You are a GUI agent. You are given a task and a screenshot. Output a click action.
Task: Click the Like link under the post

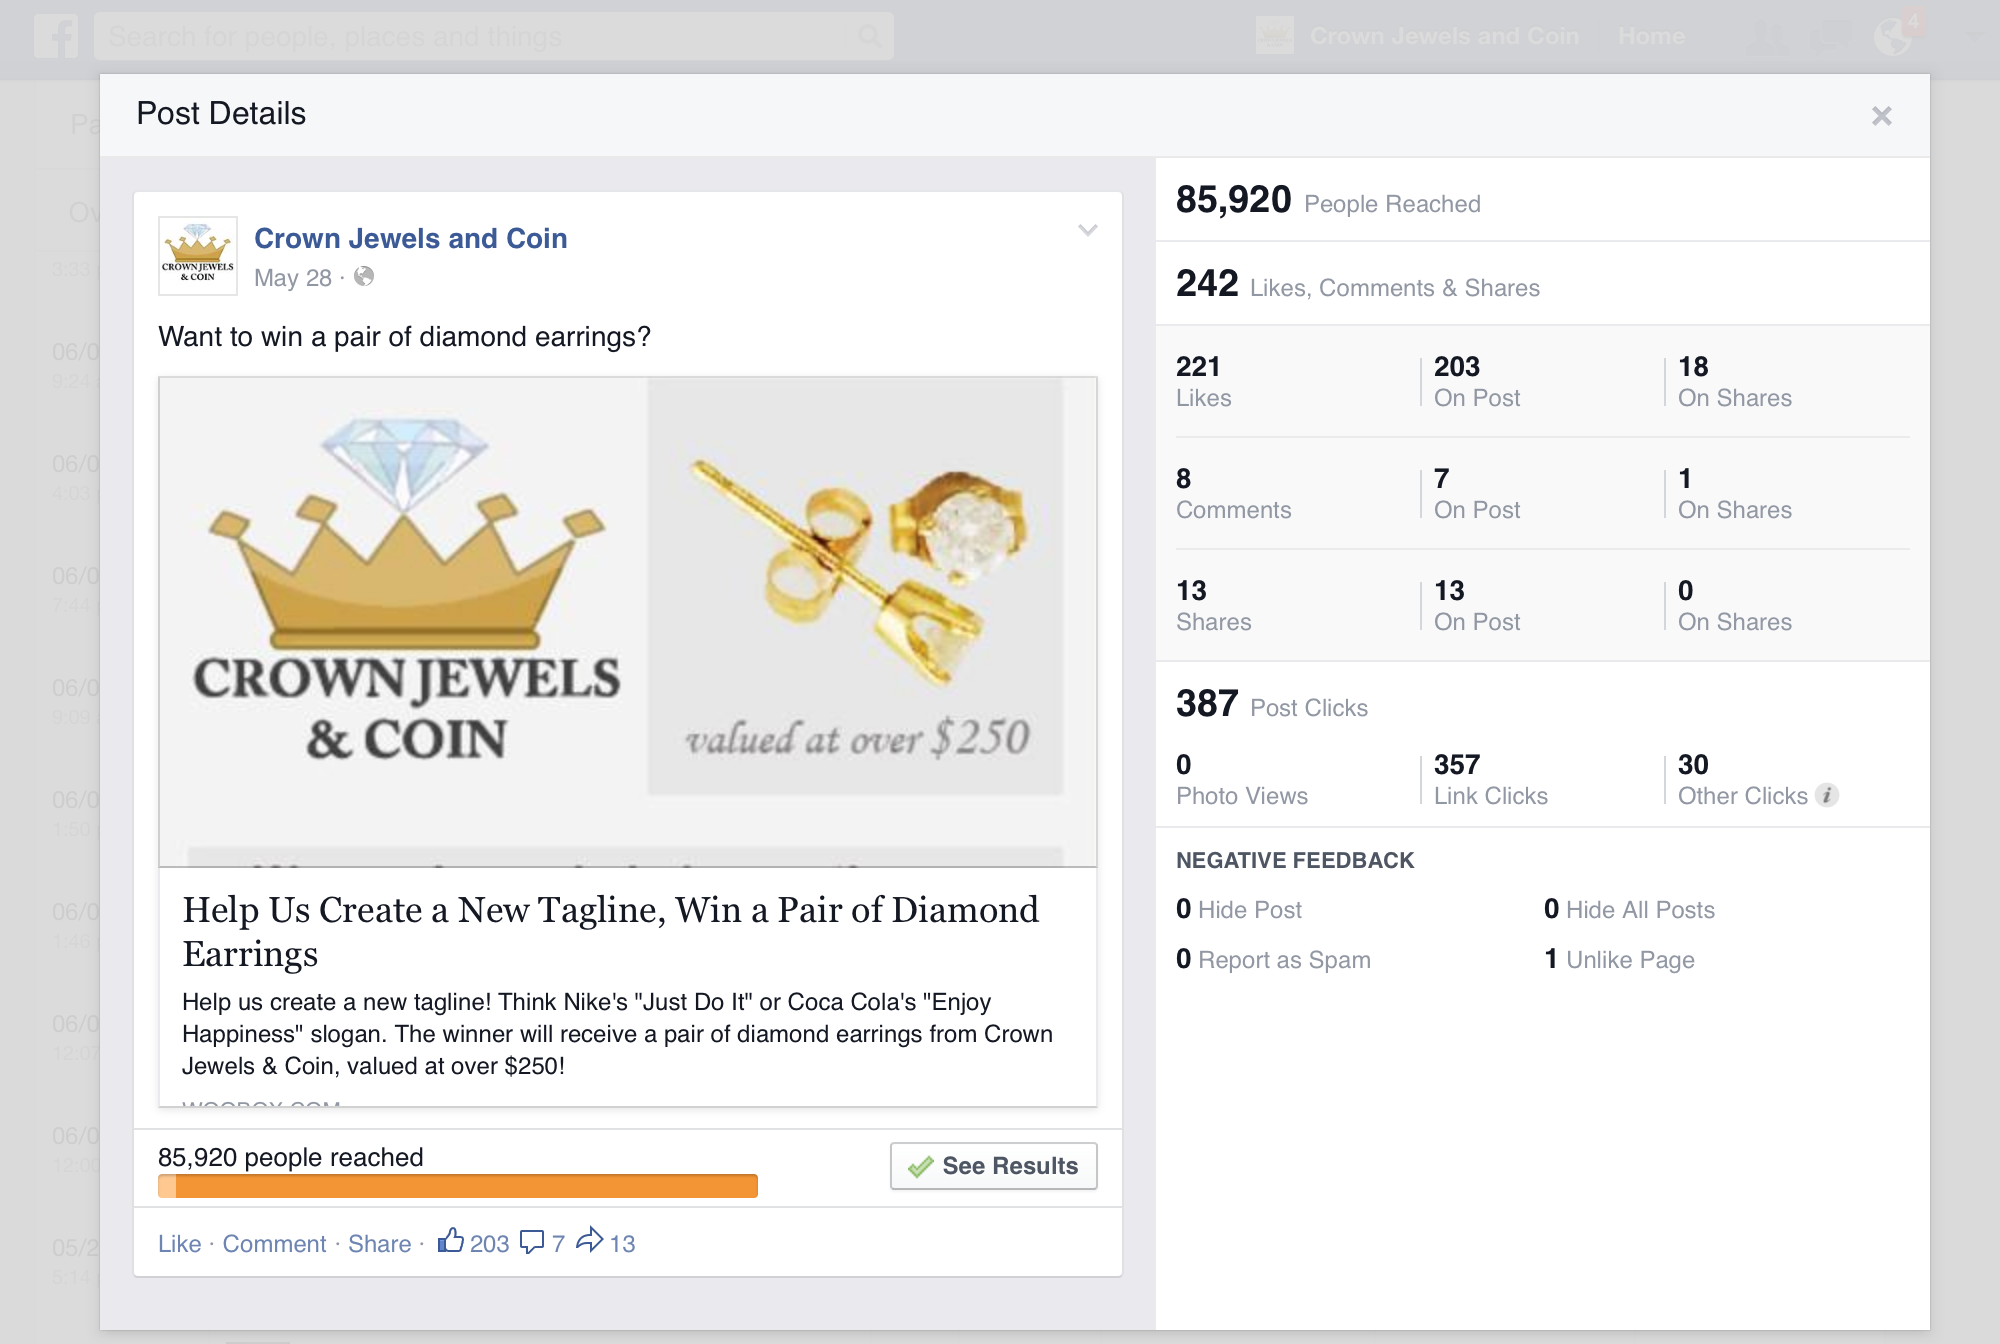(179, 1243)
